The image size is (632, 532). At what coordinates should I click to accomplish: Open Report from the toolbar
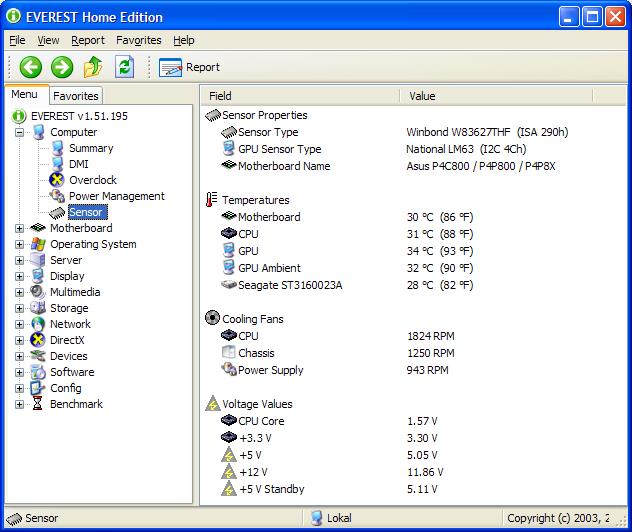(x=189, y=67)
